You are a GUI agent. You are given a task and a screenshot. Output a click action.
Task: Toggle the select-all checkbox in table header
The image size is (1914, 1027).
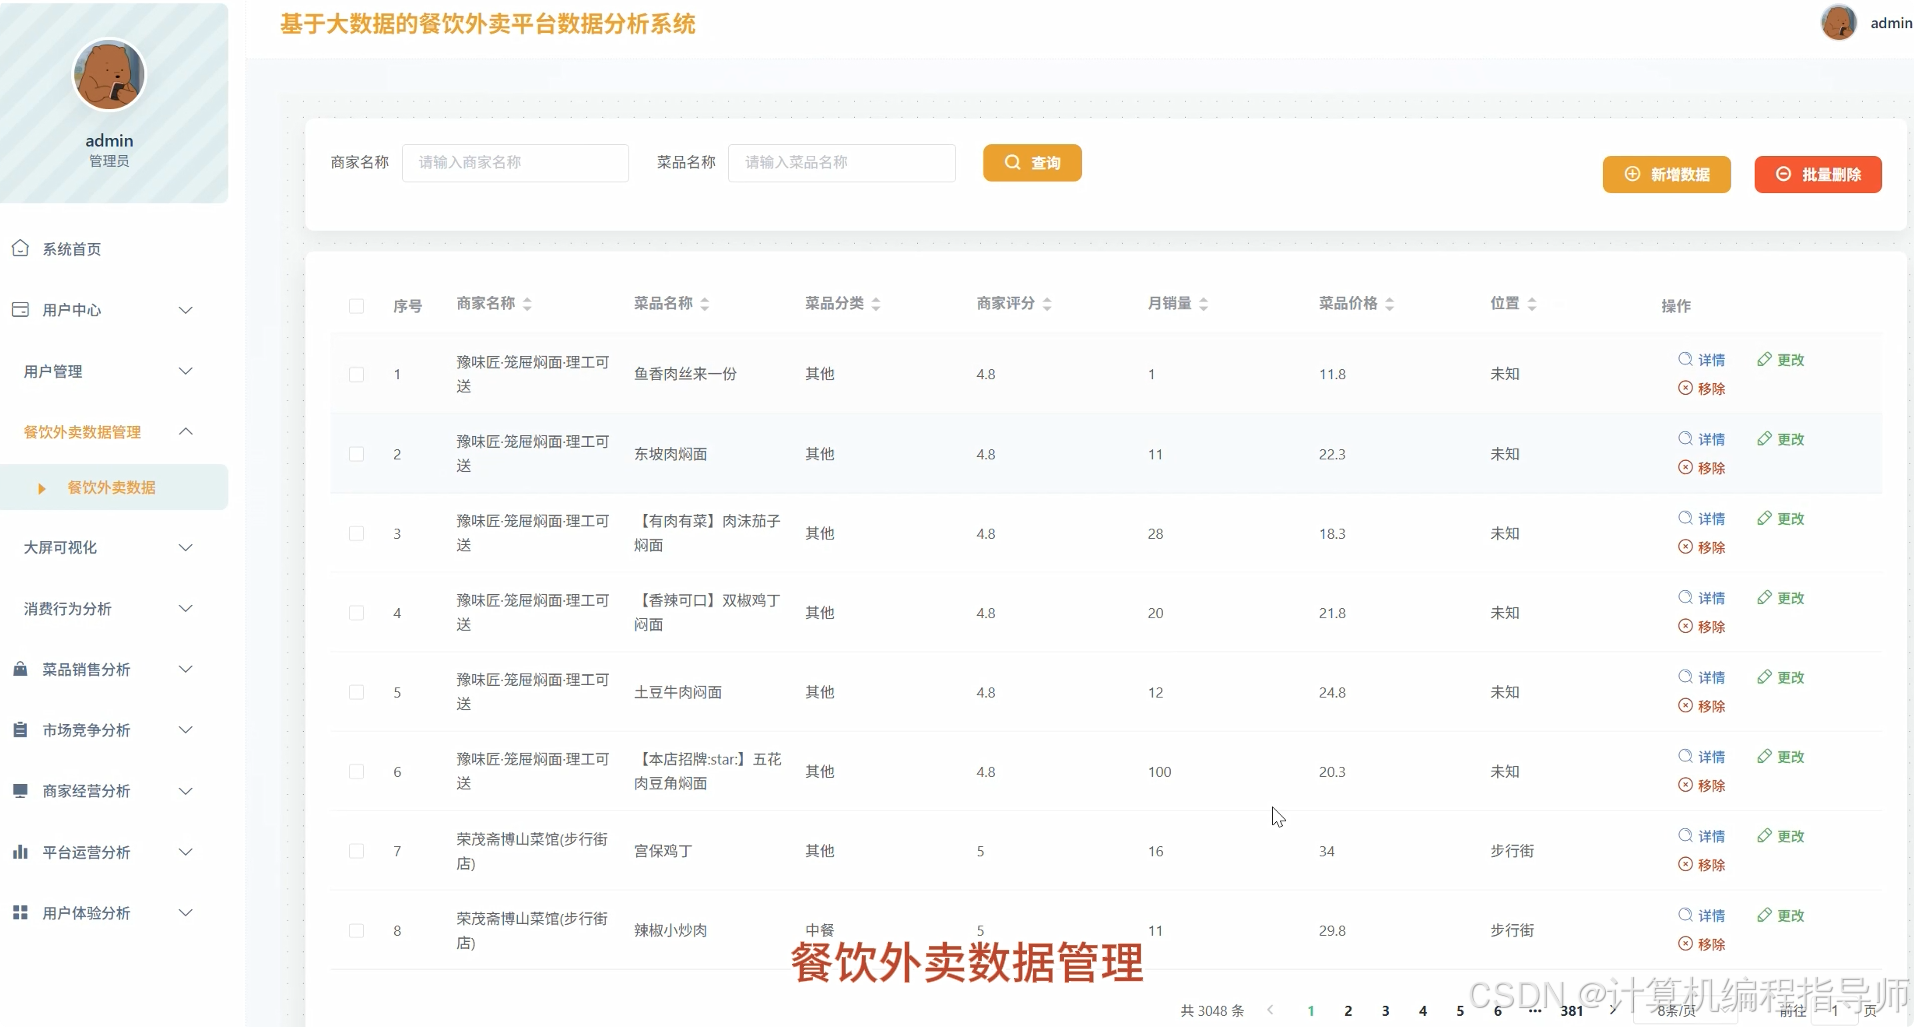click(356, 306)
